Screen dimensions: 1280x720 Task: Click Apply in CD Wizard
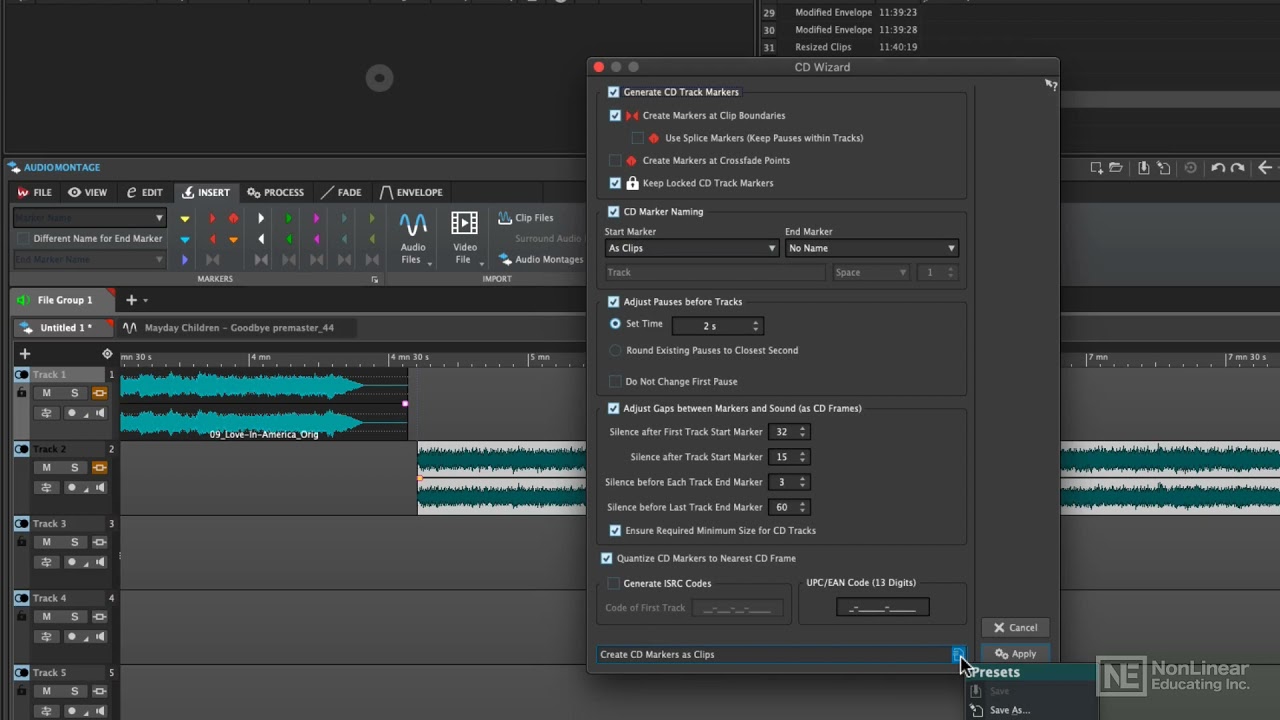click(1015, 654)
